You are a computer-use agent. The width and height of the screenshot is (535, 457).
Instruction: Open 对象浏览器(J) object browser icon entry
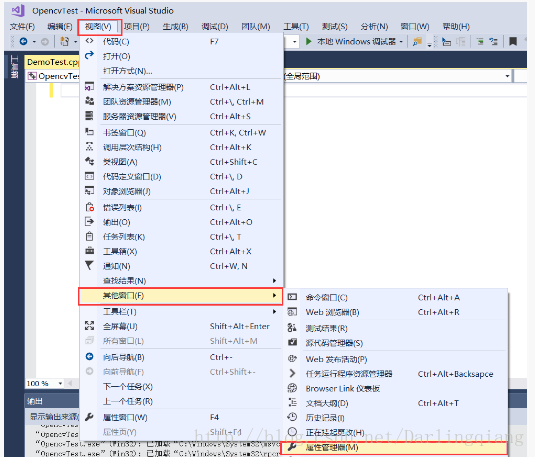[181, 191]
